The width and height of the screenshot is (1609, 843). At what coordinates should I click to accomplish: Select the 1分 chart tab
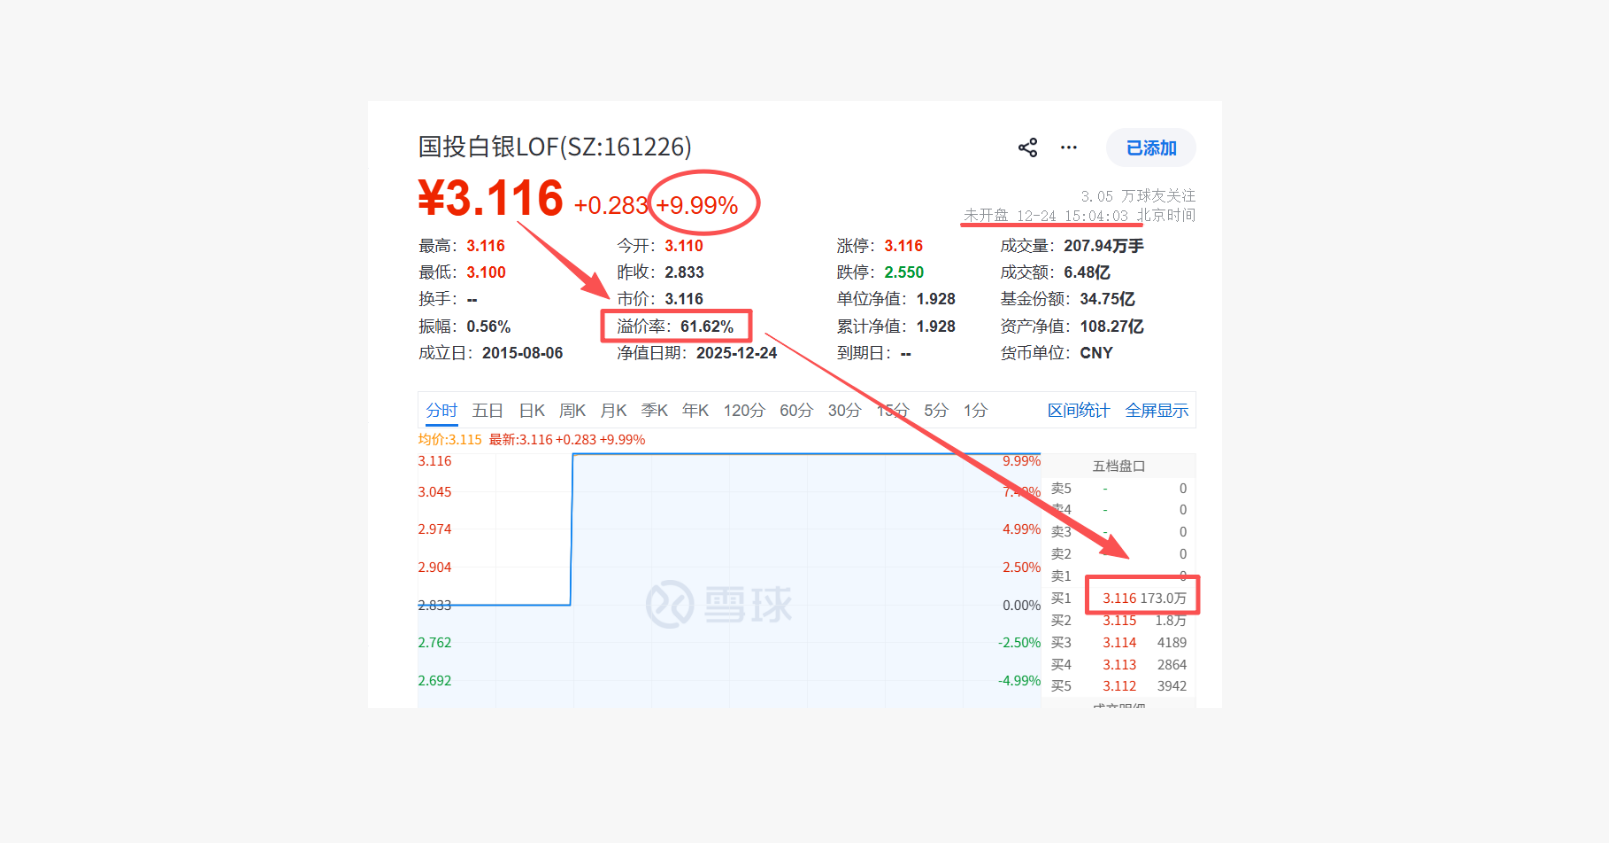pyautogui.click(x=976, y=410)
